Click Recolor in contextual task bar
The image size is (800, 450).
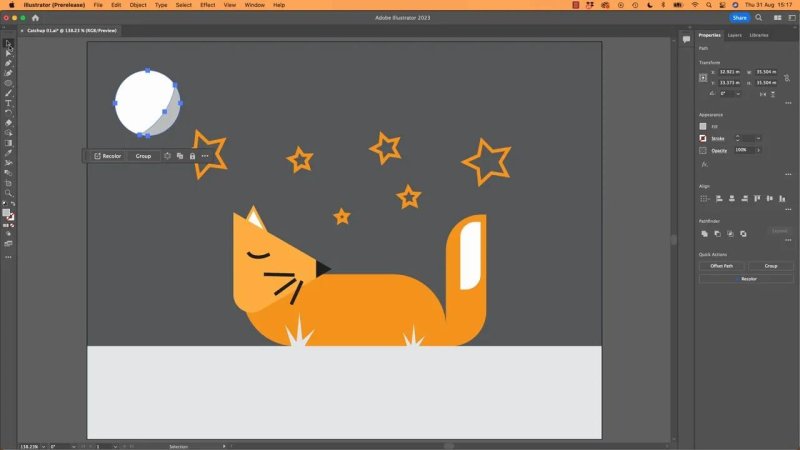tap(108, 156)
